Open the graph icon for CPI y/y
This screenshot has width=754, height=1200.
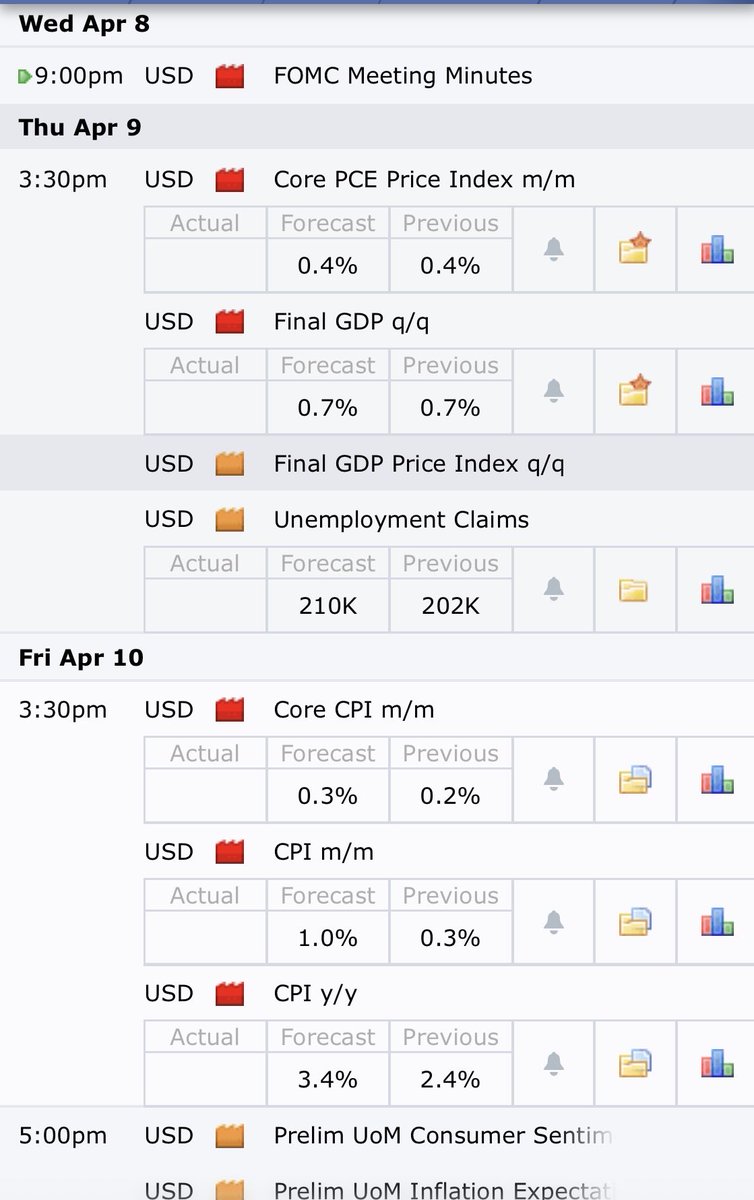[x=717, y=1064]
